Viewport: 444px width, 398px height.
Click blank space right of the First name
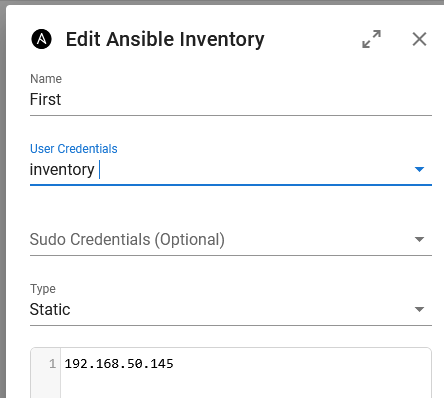point(247,99)
